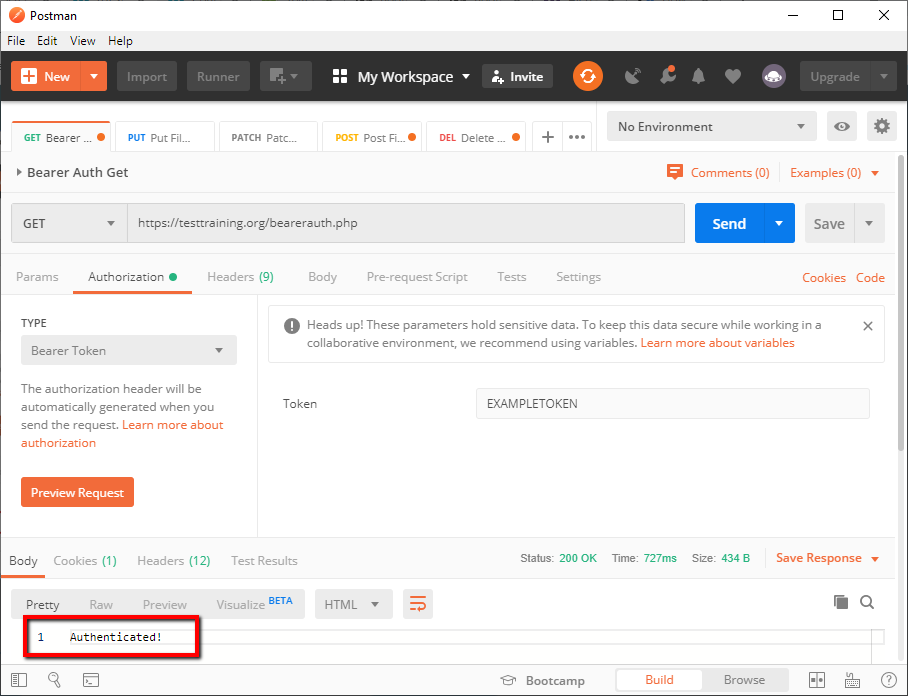
Task: Open the Postman console icon
Action: point(91,680)
